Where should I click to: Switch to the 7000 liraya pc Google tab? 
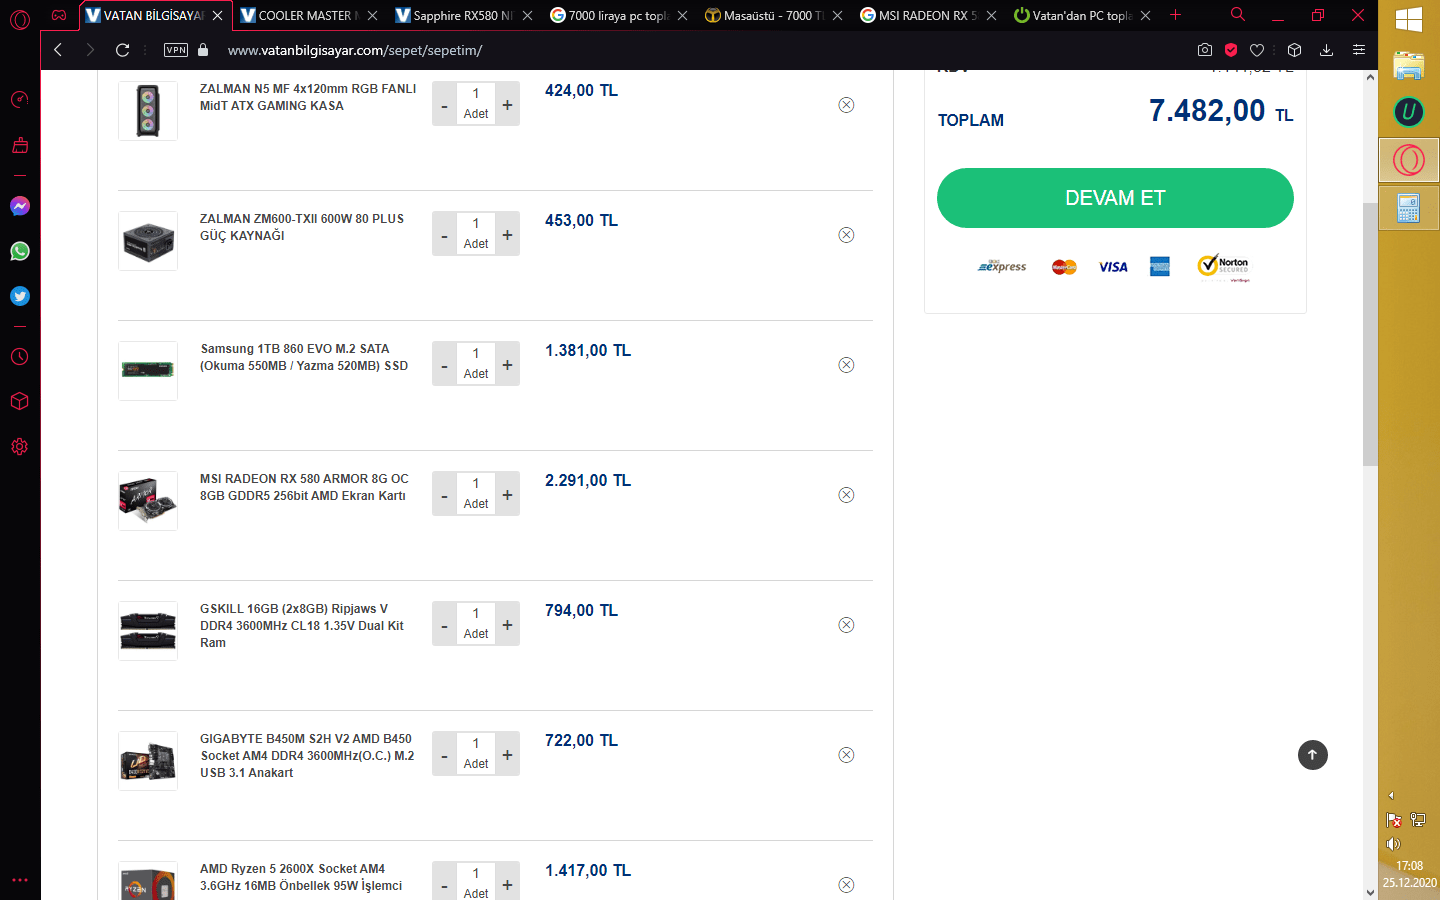[x=620, y=16]
